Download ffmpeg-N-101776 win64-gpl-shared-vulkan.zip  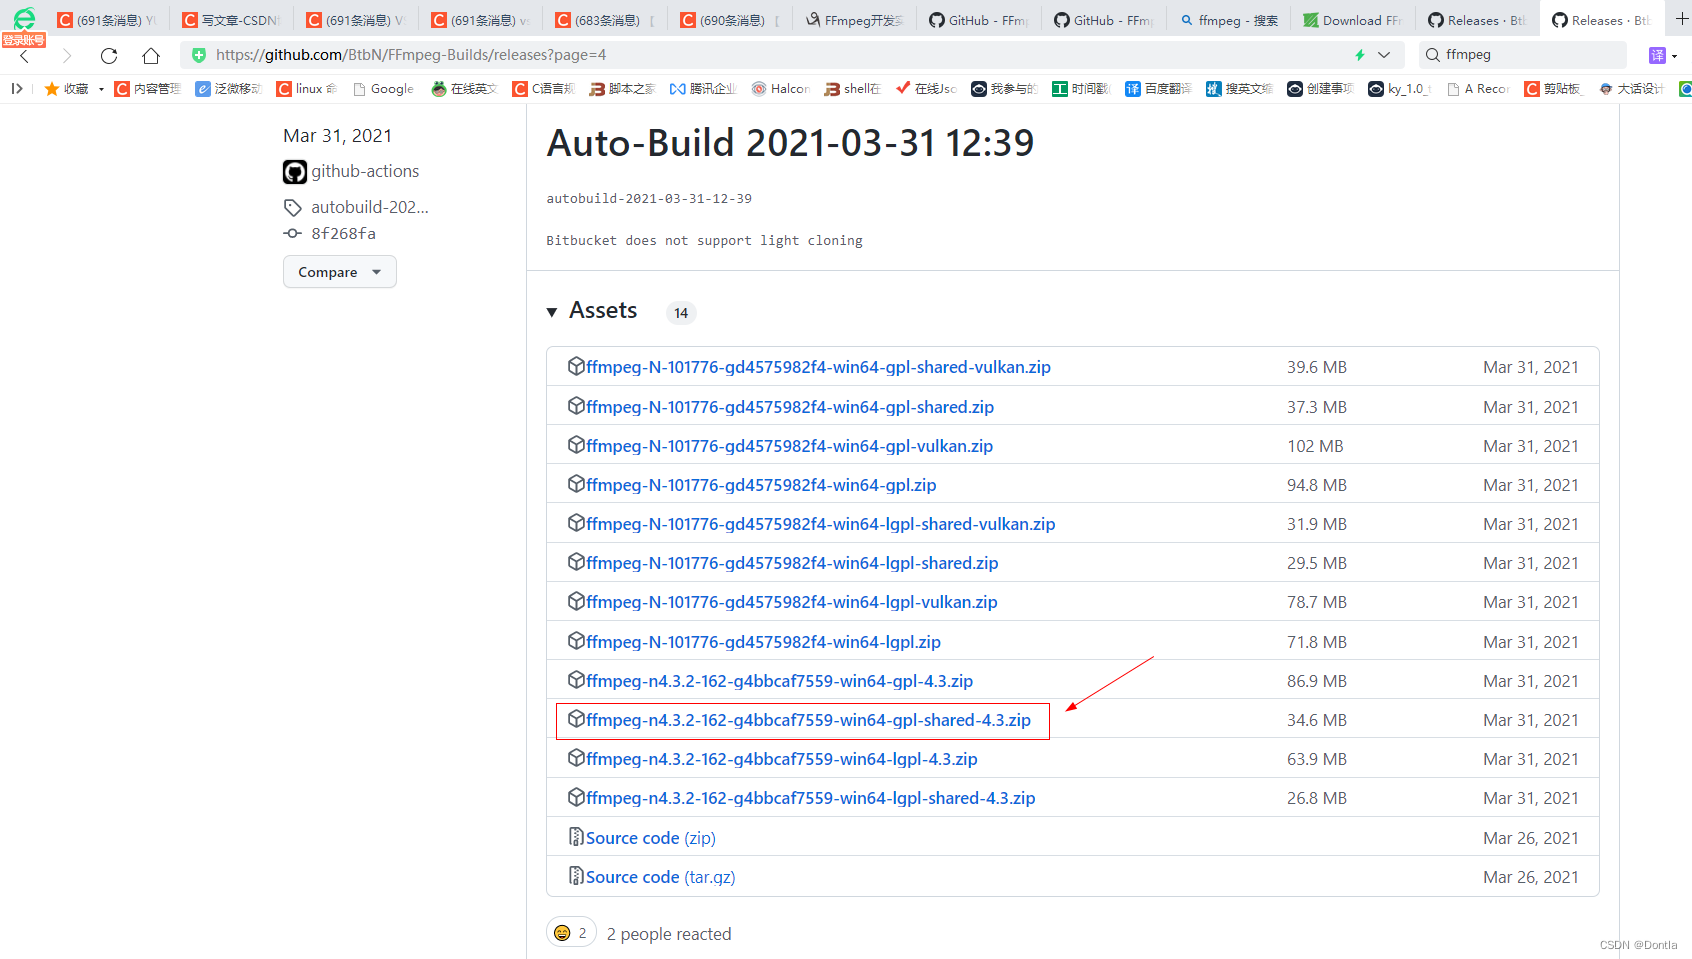click(818, 367)
